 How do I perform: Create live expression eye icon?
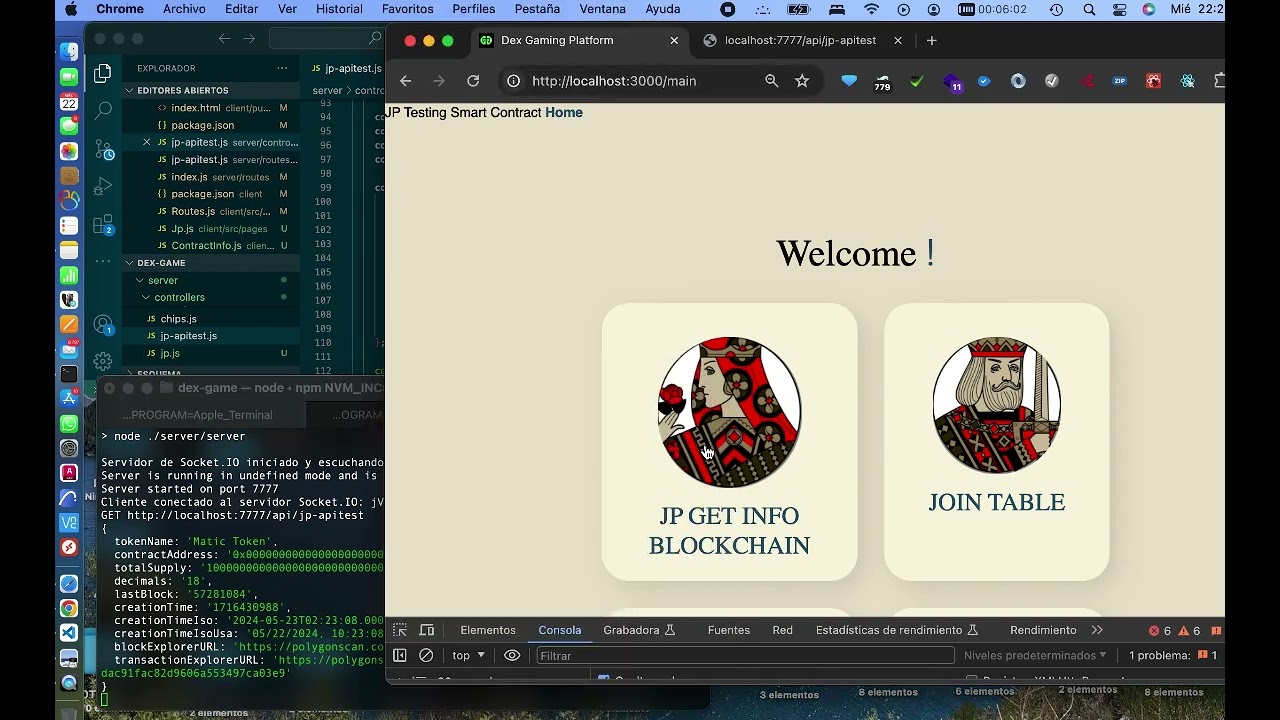pos(512,655)
